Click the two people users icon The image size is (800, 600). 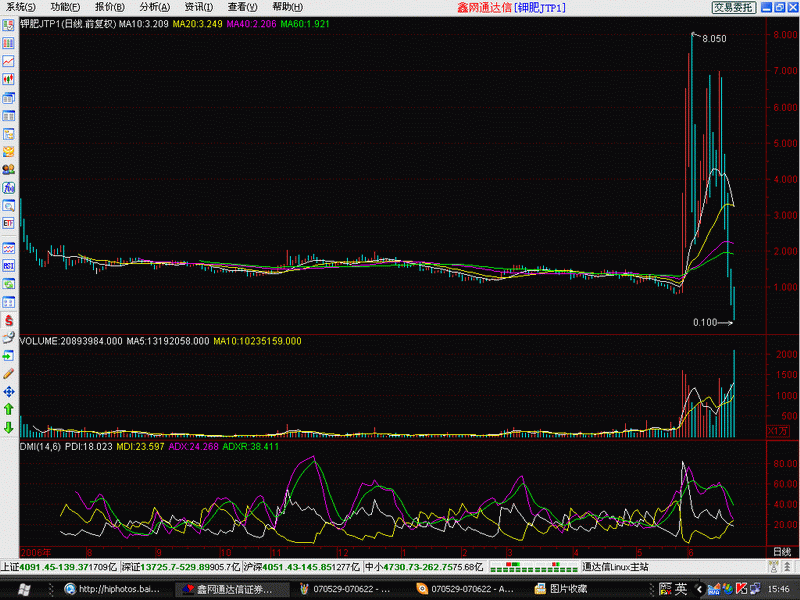8,169
